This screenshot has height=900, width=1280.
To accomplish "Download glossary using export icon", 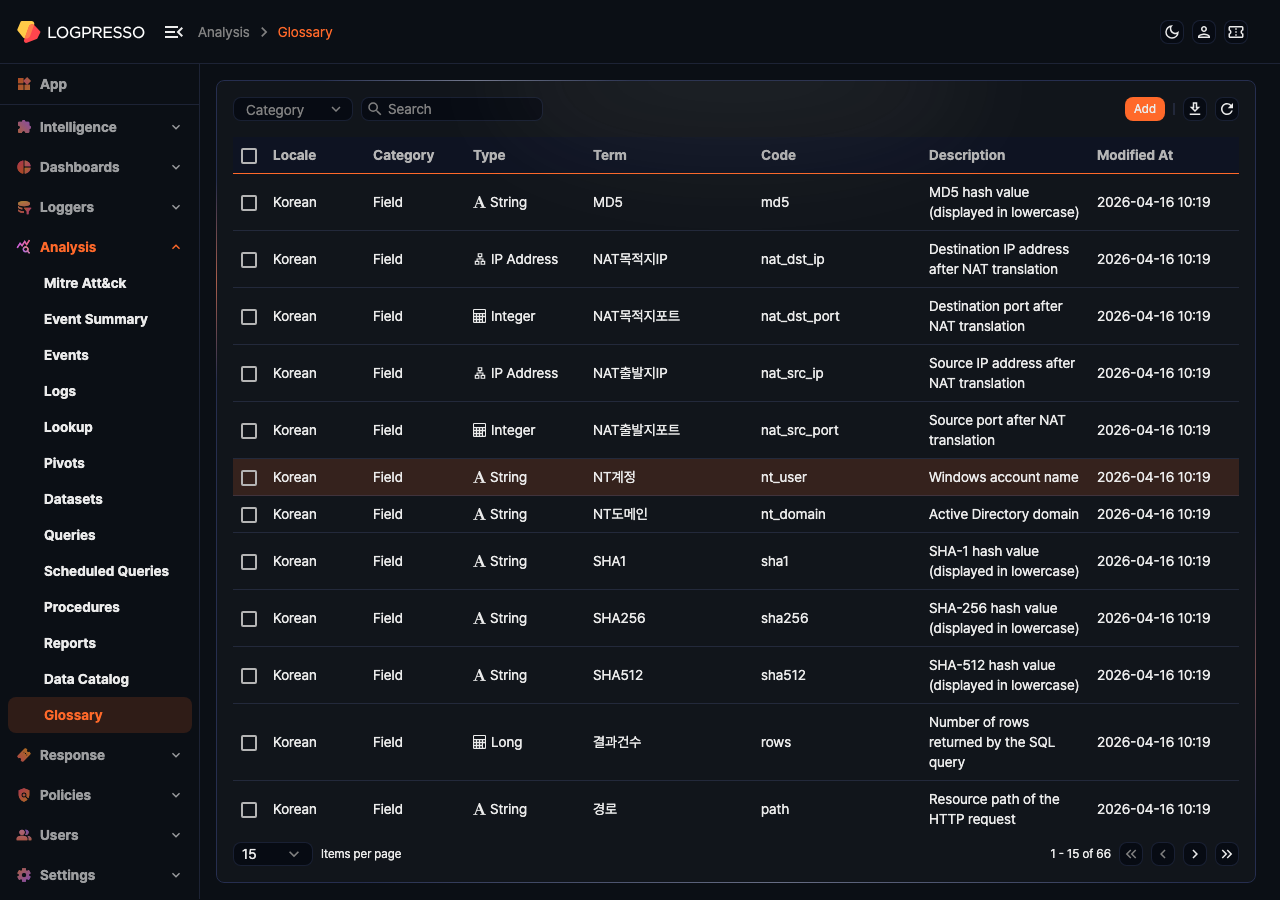I will click(1194, 109).
